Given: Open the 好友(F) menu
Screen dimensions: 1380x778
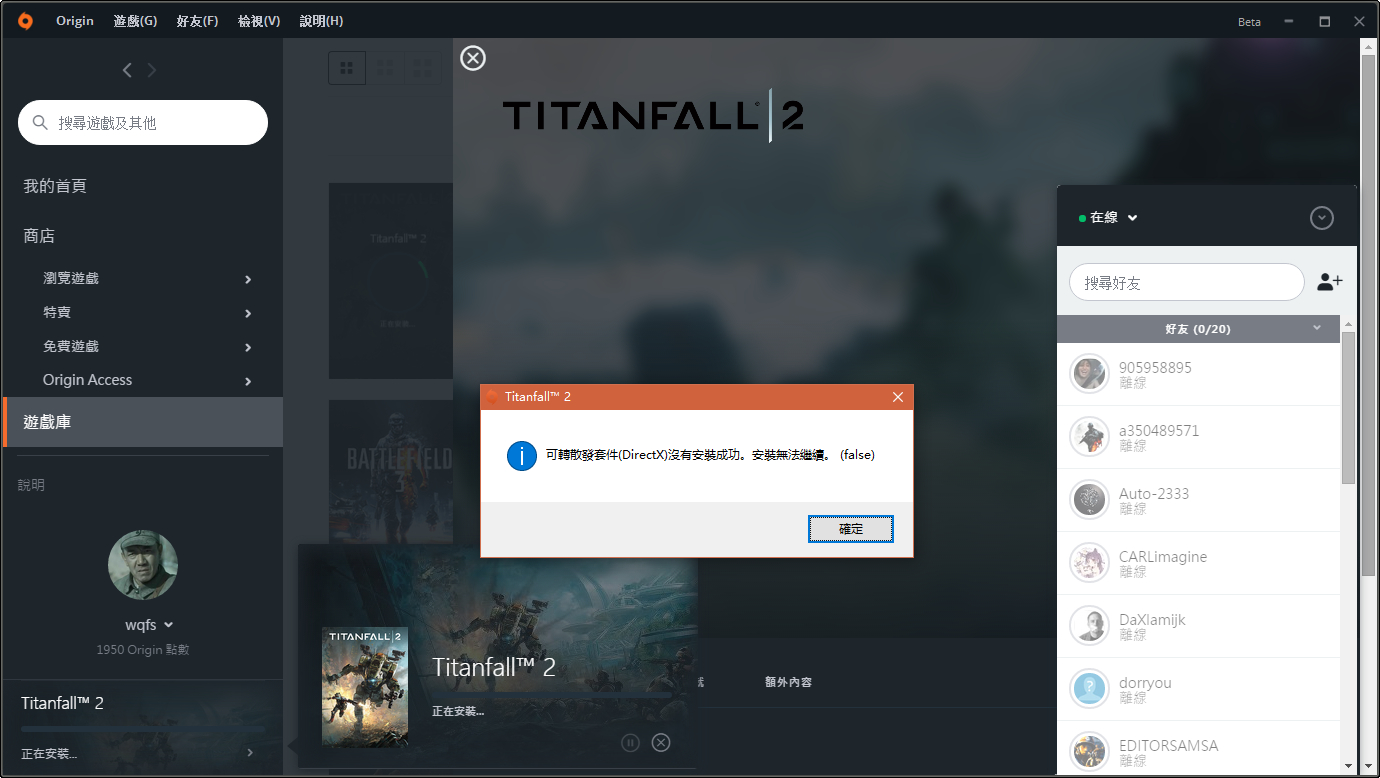Looking at the screenshot, I should 197,21.
